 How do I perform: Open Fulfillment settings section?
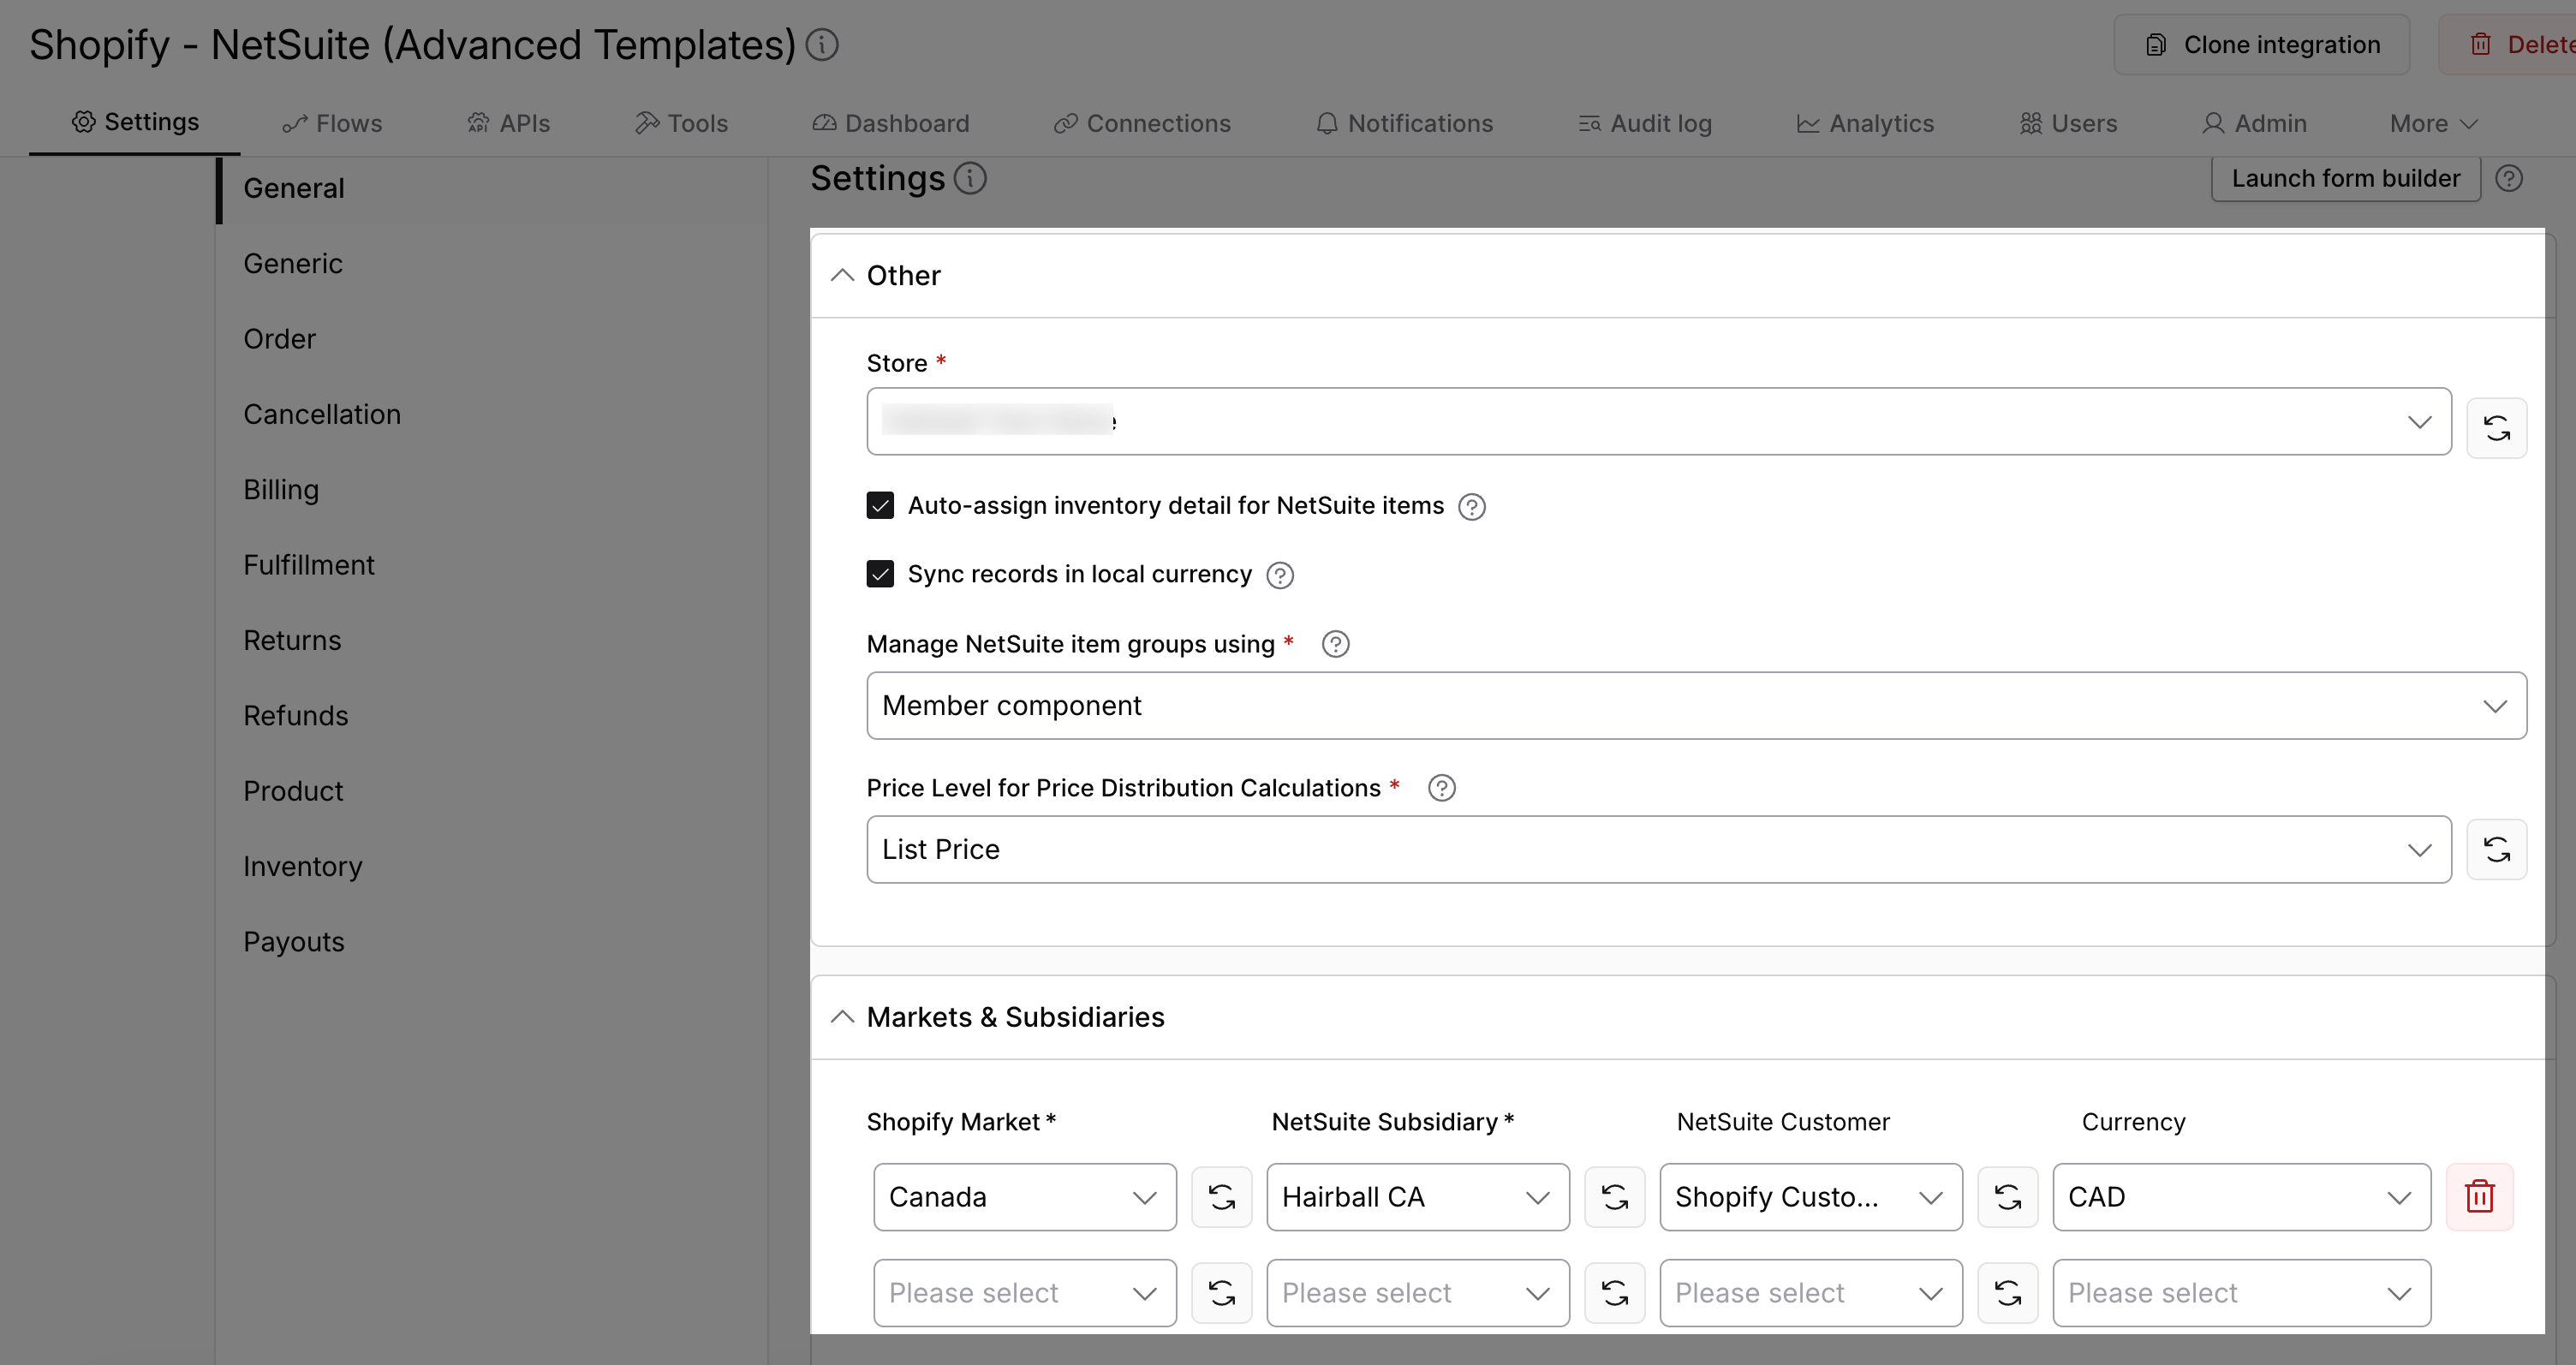[x=309, y=566]
